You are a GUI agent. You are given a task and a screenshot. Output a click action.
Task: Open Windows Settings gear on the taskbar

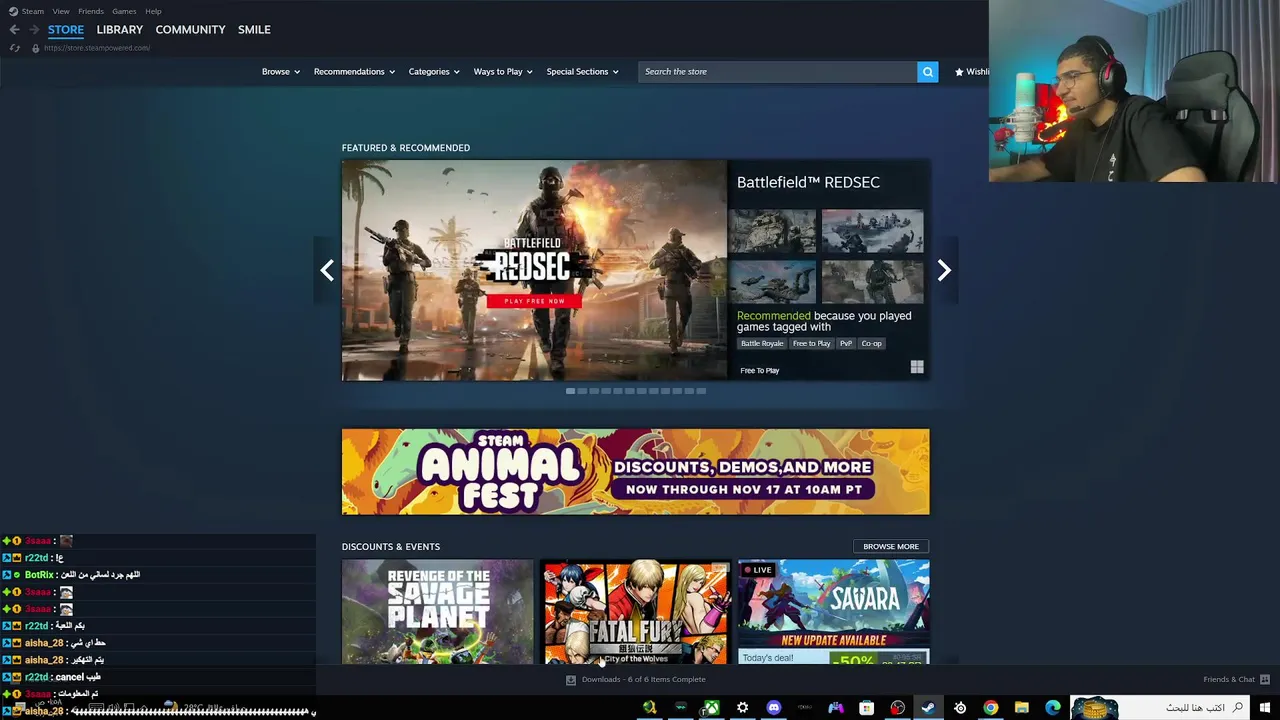(742, 708)
